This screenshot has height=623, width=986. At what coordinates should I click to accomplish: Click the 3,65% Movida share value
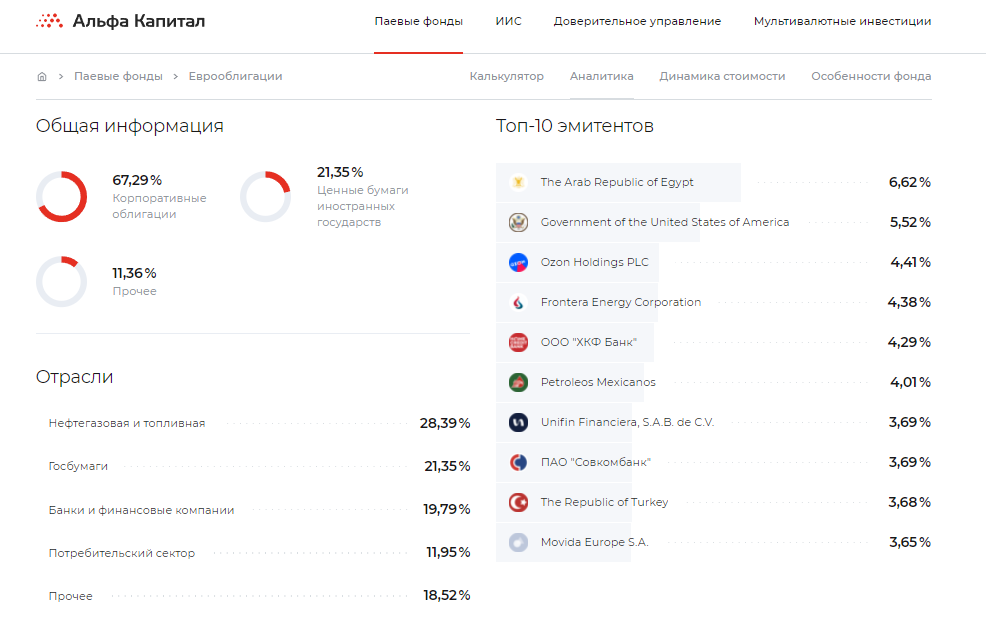tap(910, 542)
